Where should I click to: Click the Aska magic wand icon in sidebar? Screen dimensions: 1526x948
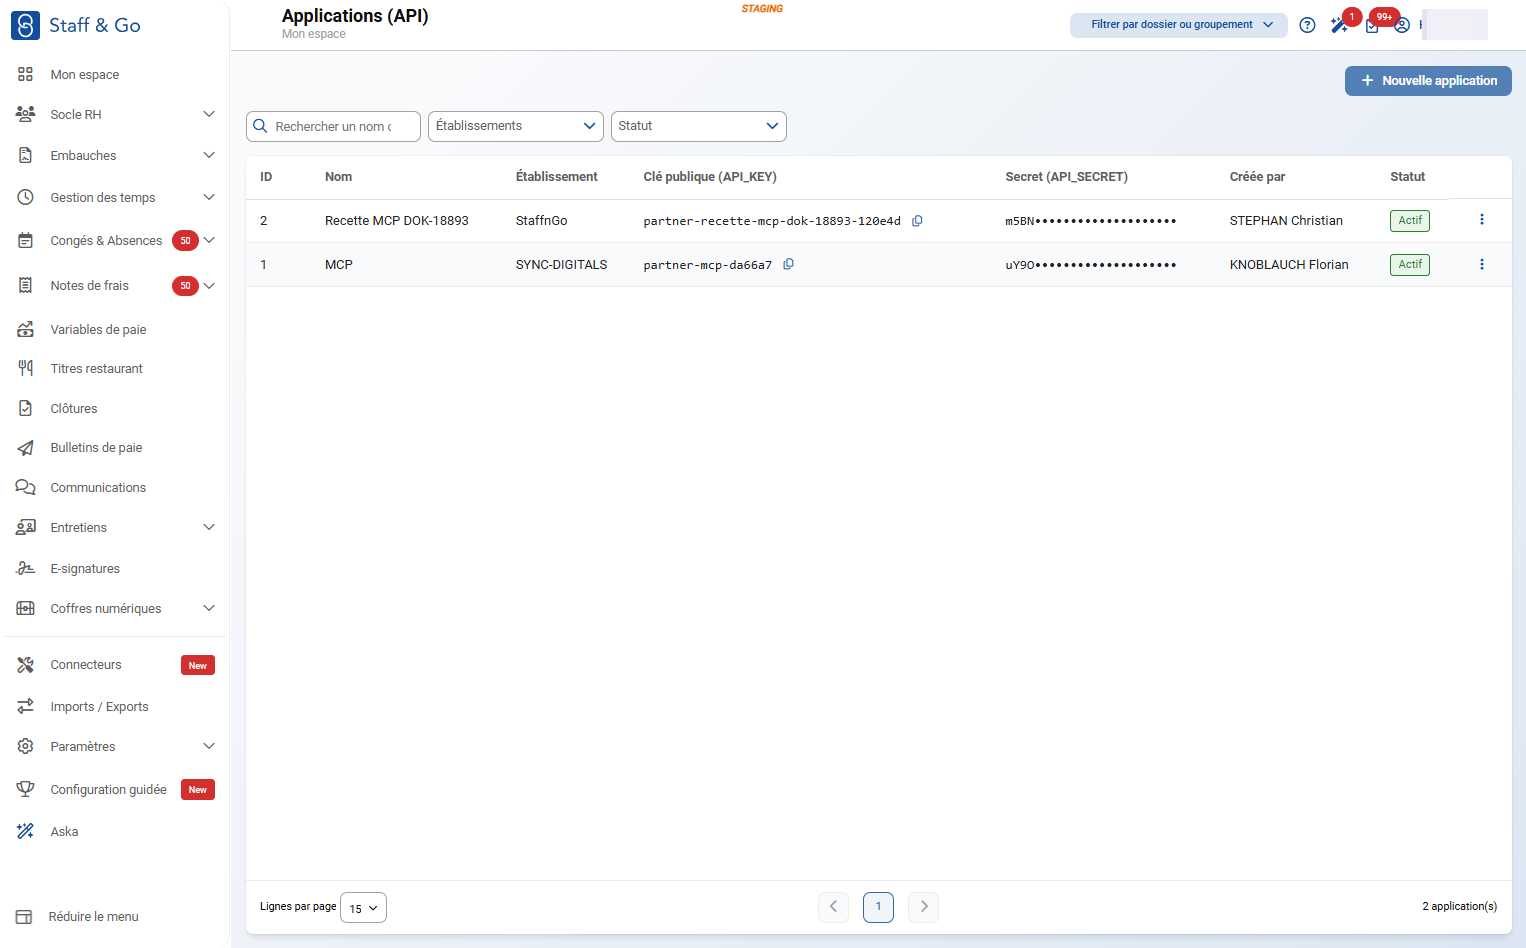coord(26,832)
